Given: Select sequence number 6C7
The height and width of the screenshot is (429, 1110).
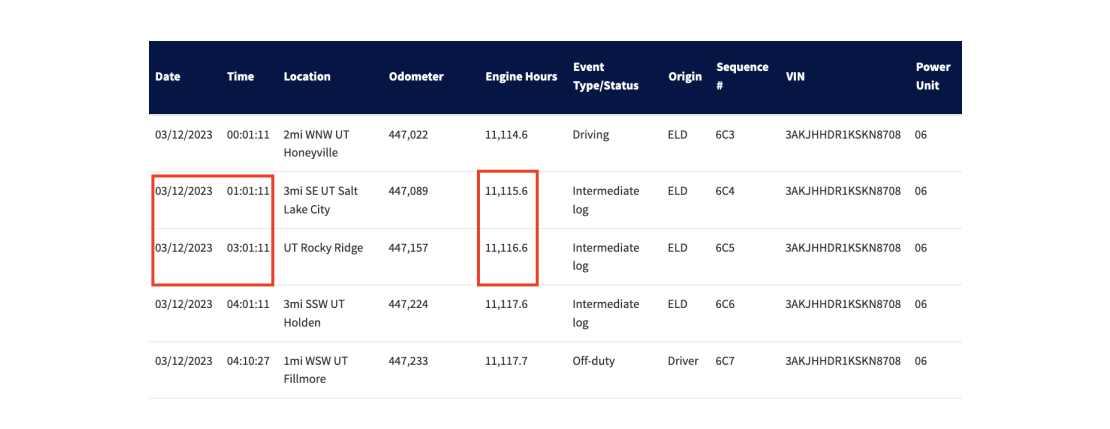Looking at the screenshot, I should 725,361.
